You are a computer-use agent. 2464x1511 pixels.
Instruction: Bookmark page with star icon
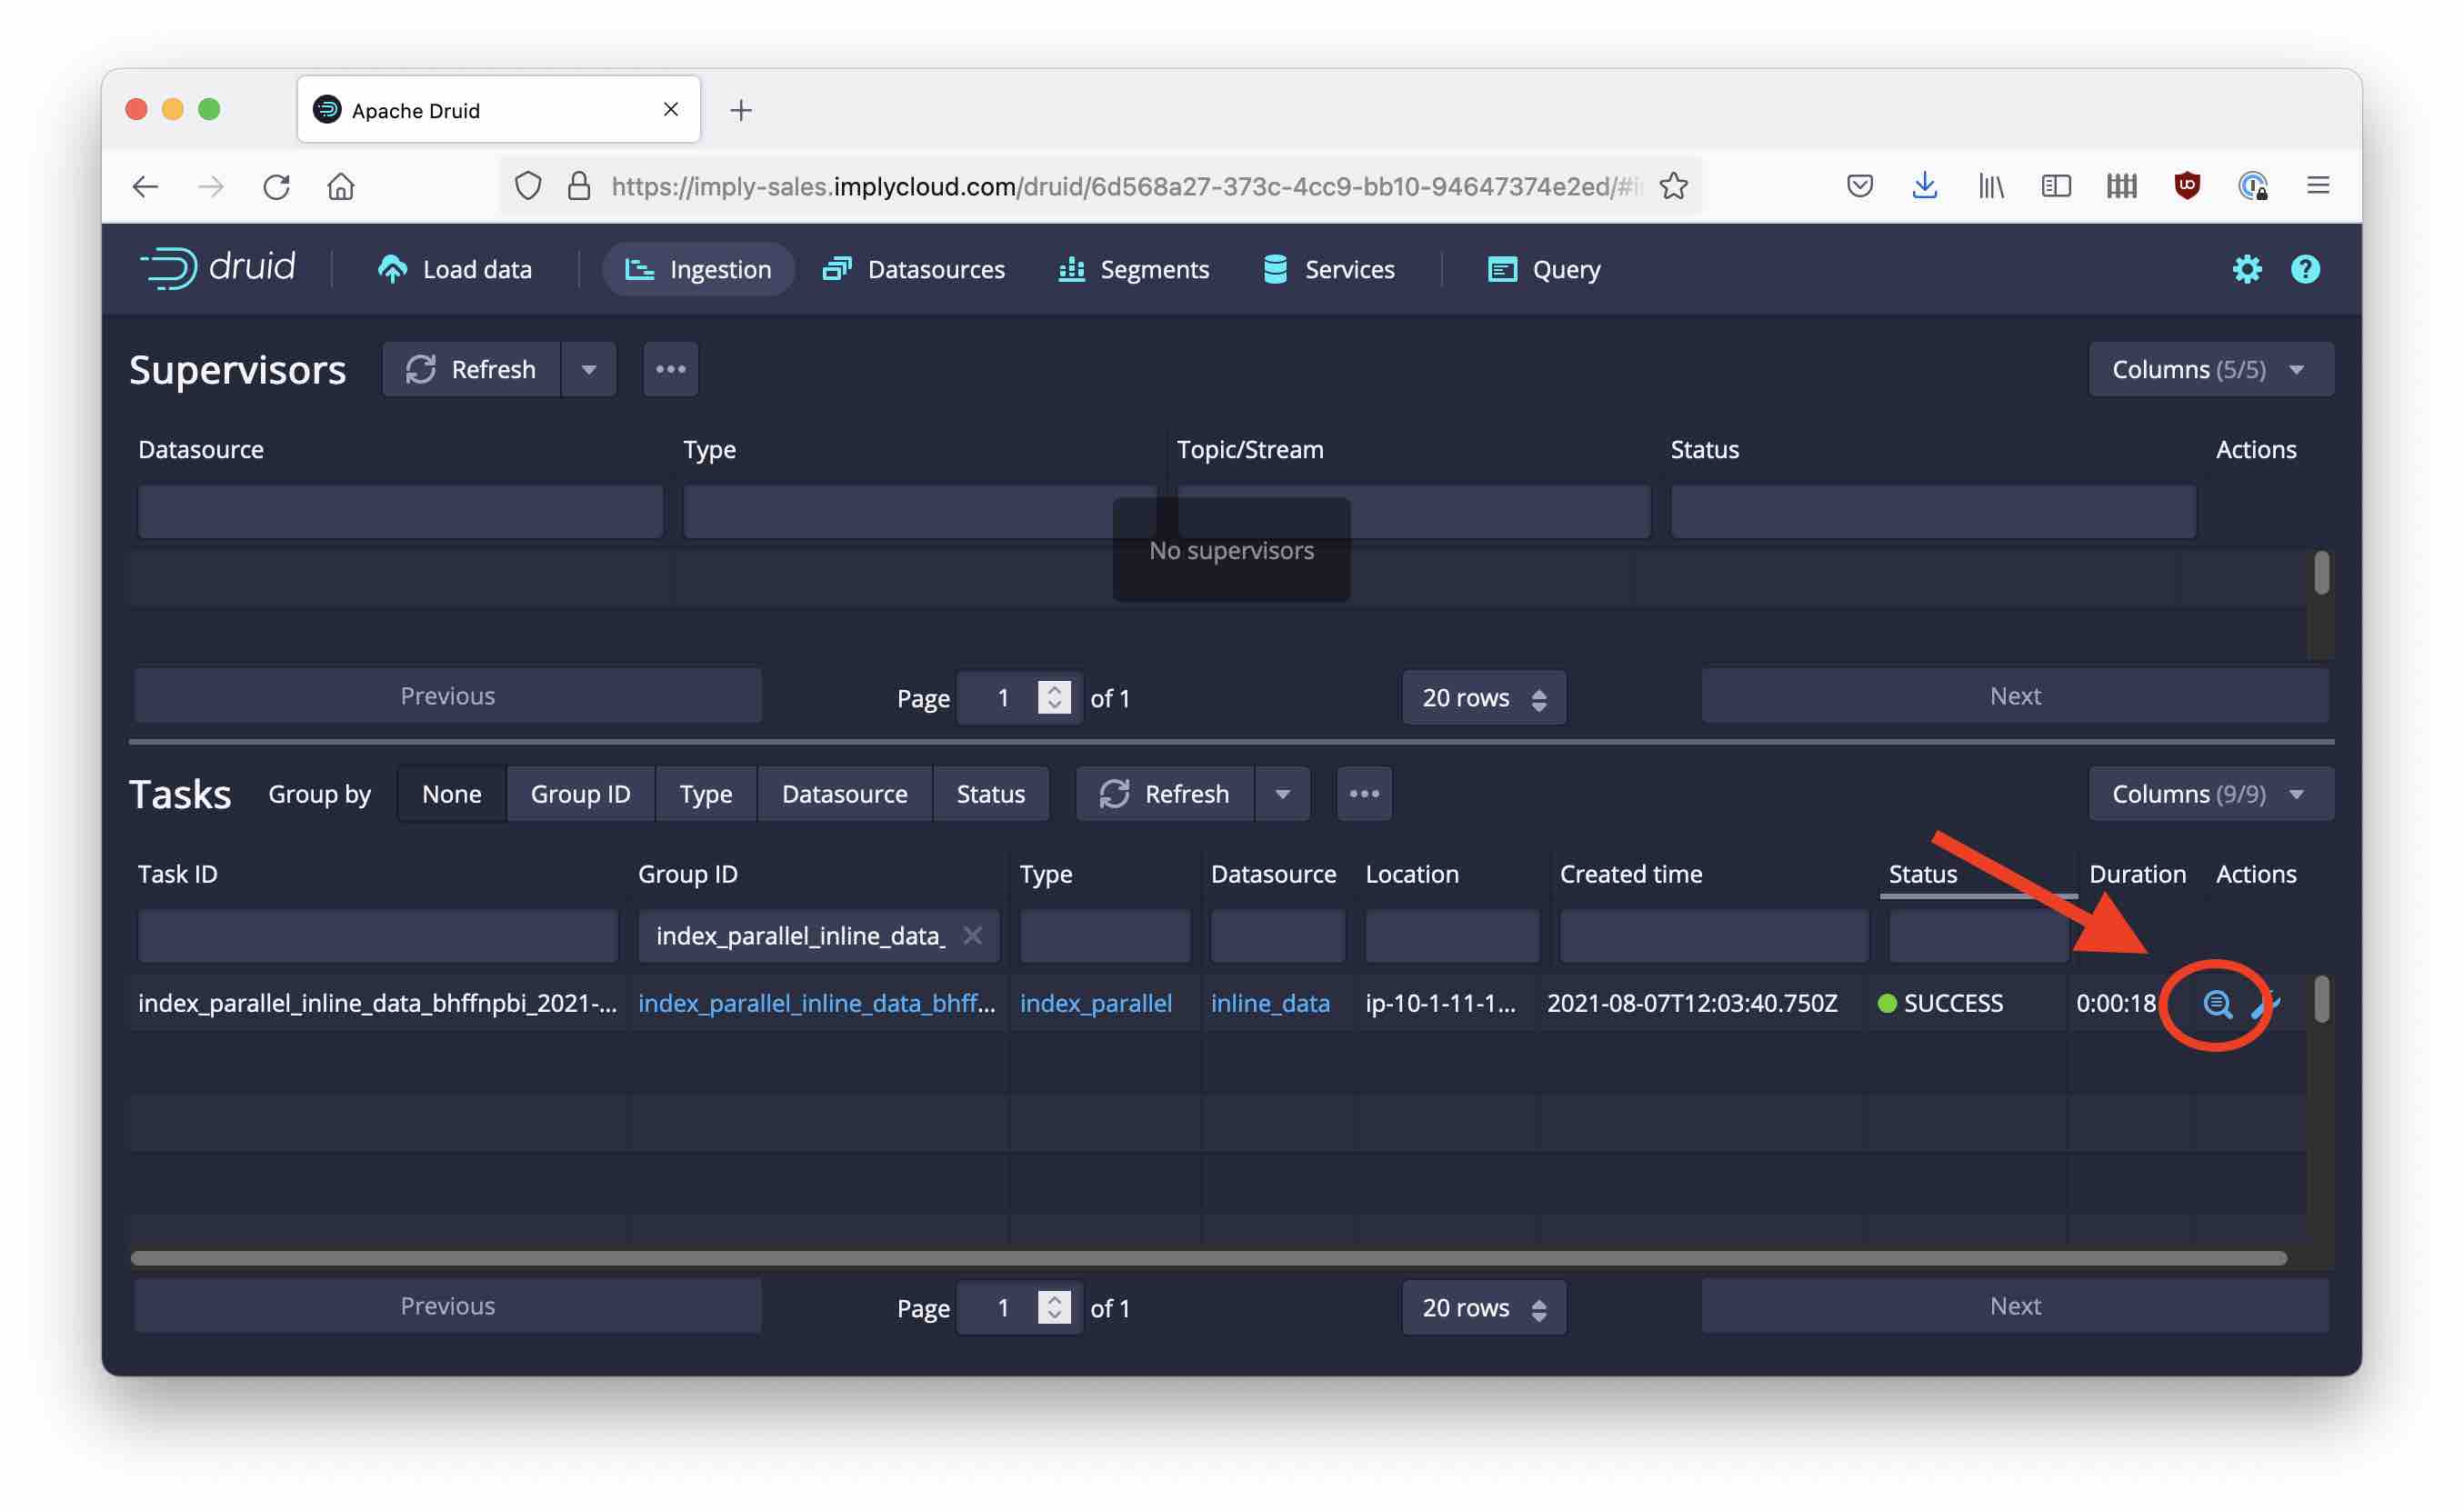(x=1673, y=186)
